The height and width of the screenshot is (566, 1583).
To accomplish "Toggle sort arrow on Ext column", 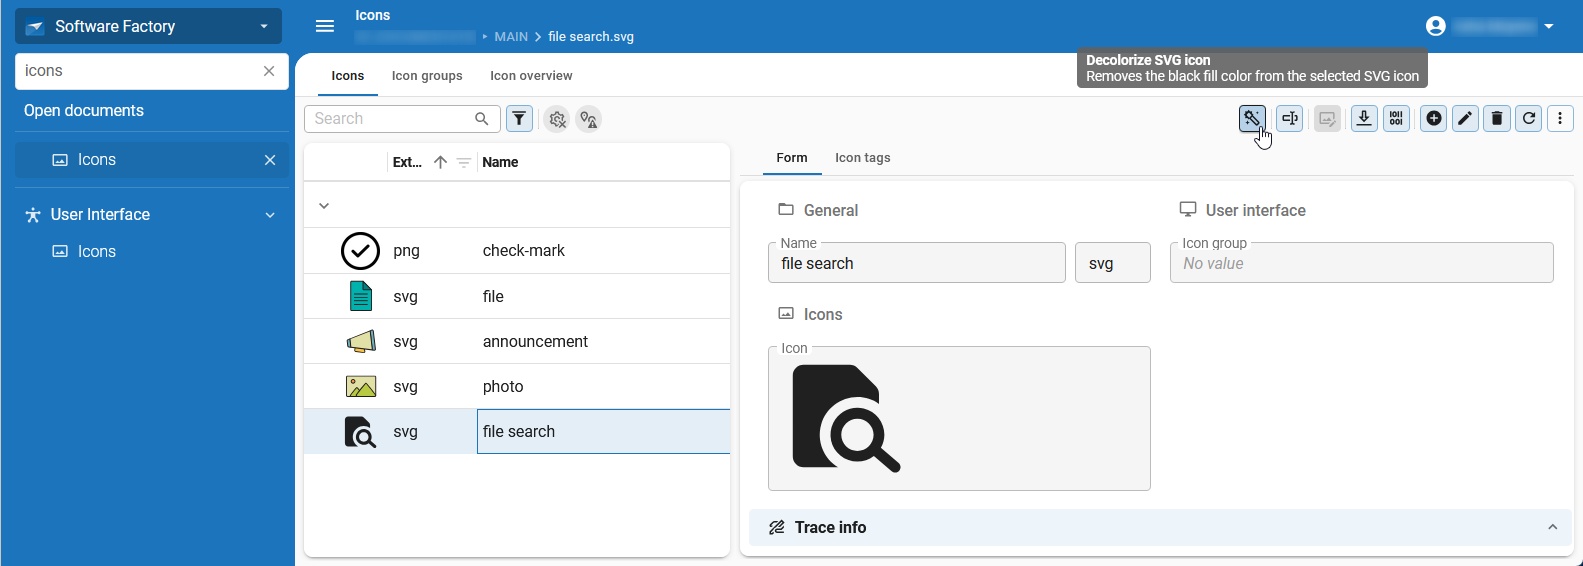I will coord(440,162).
